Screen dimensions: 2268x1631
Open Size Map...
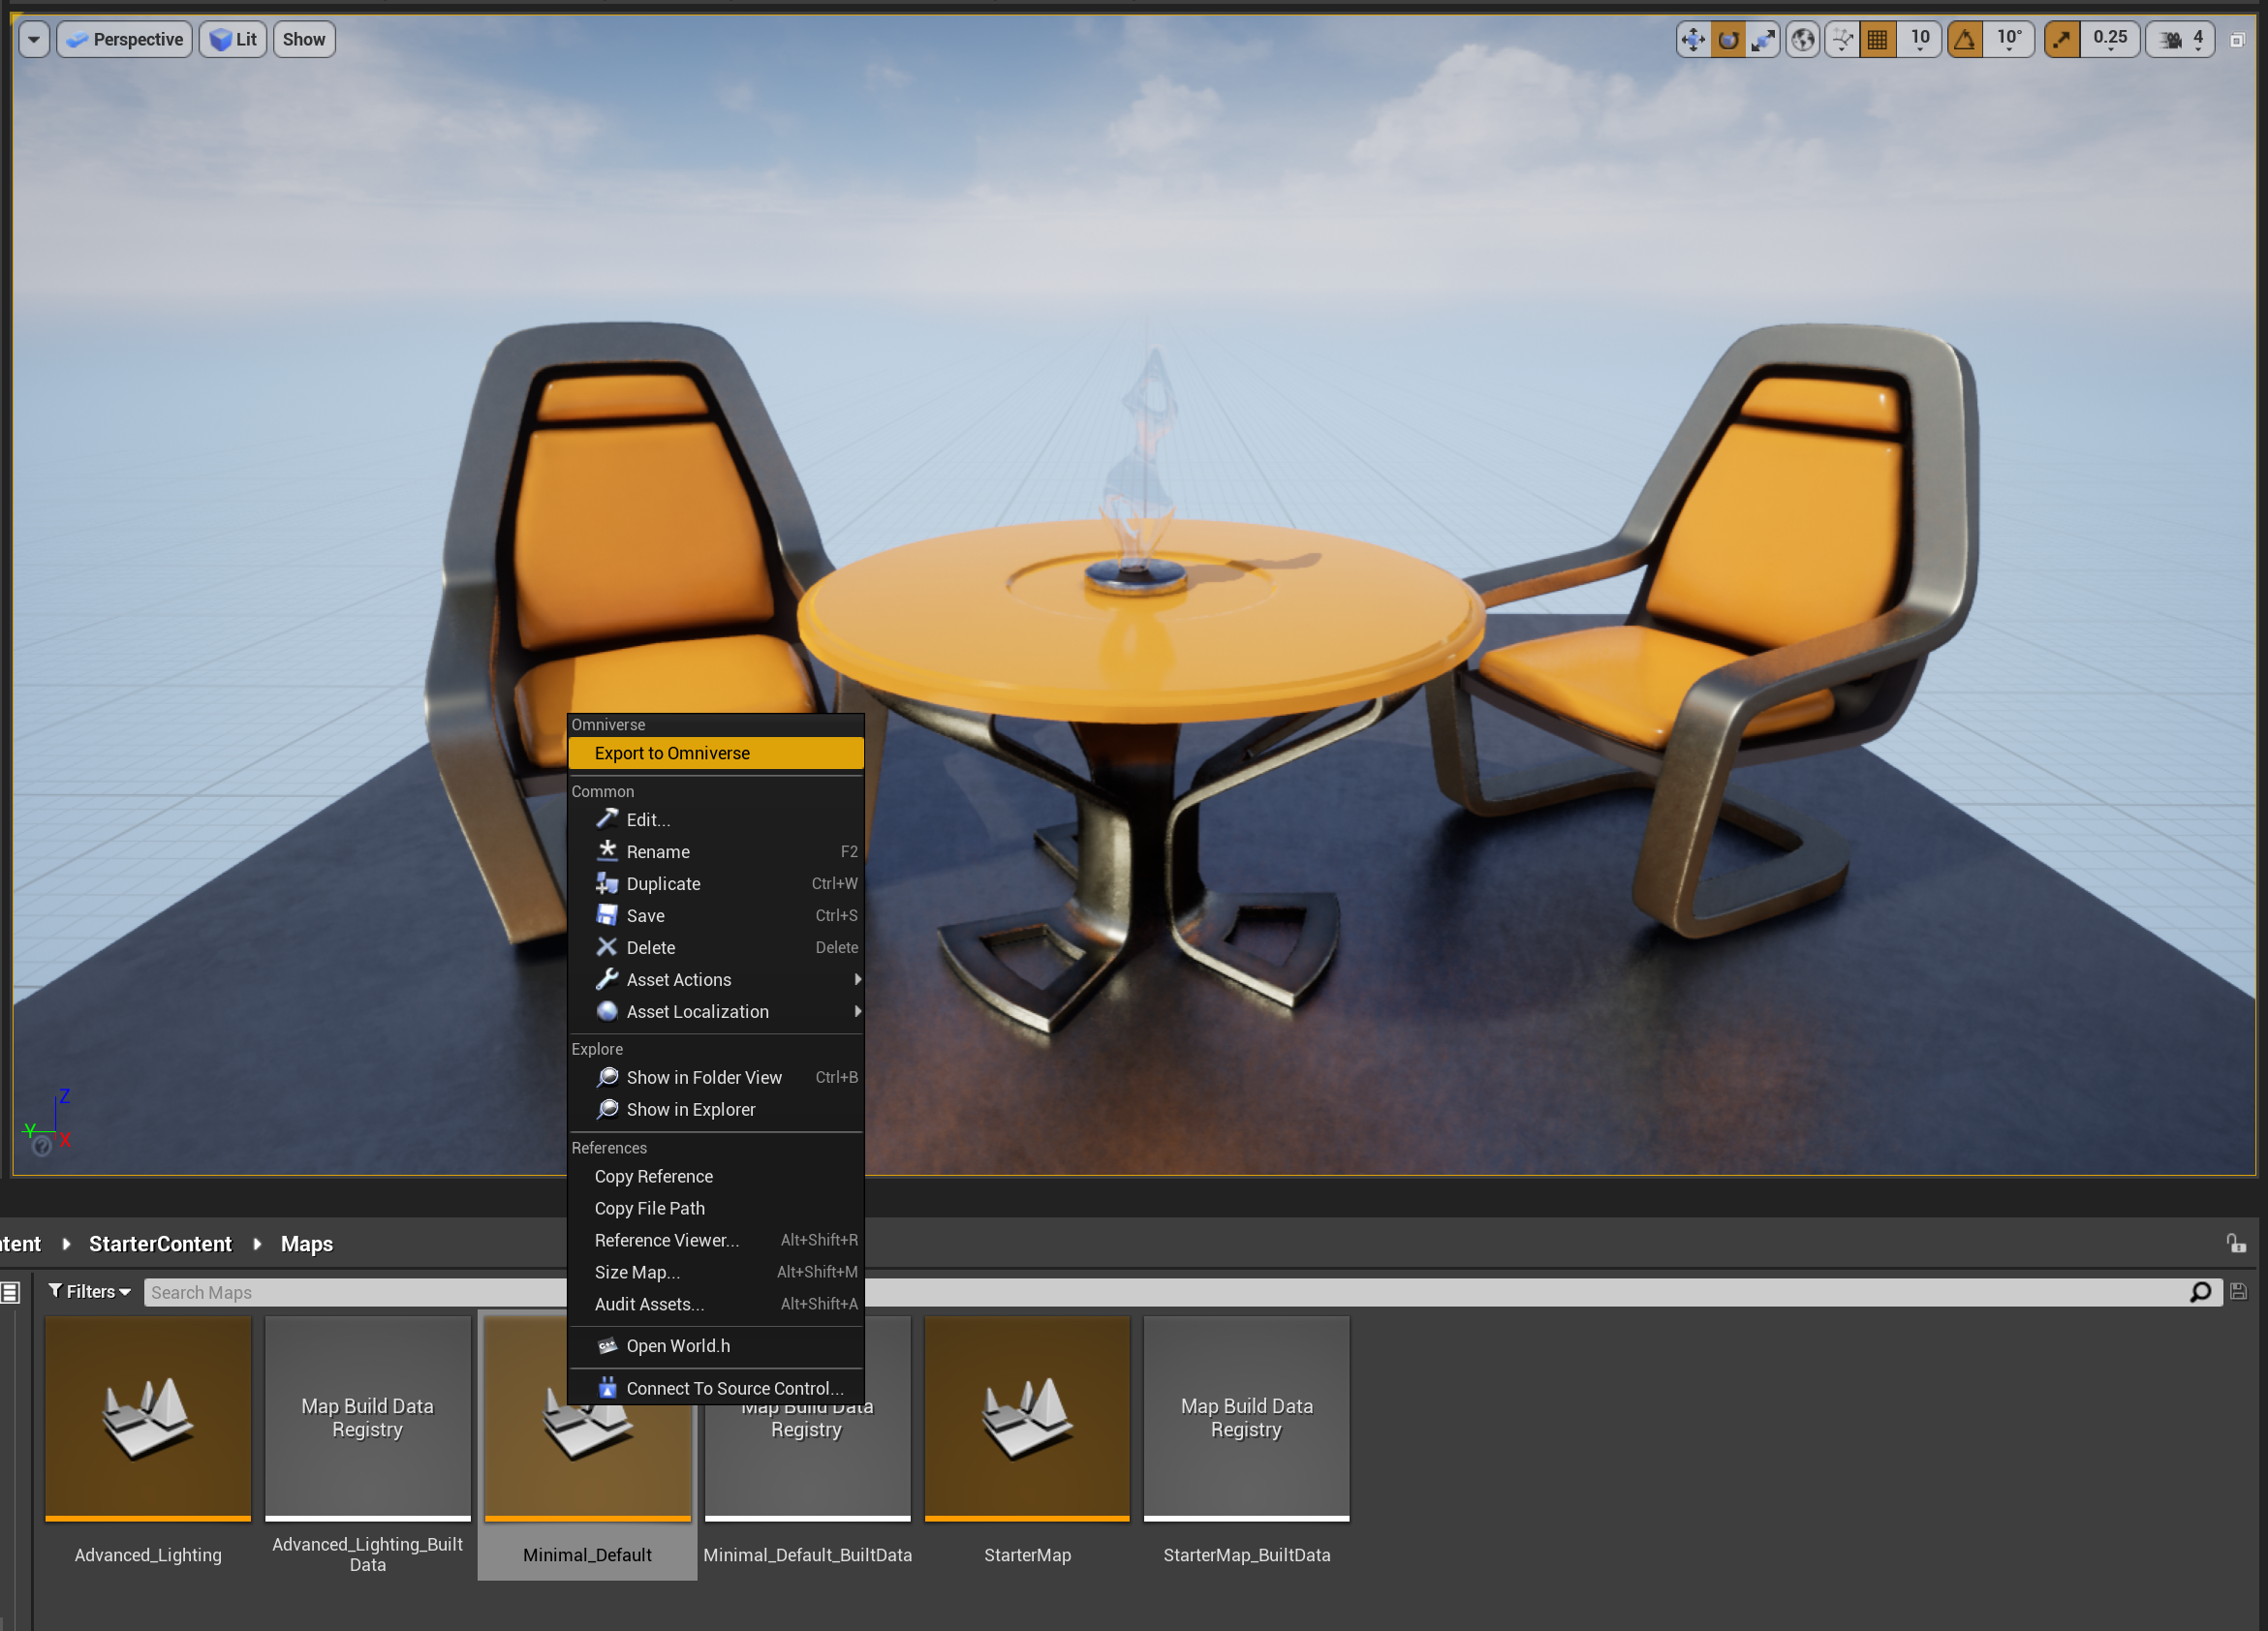coord(716,1273)
